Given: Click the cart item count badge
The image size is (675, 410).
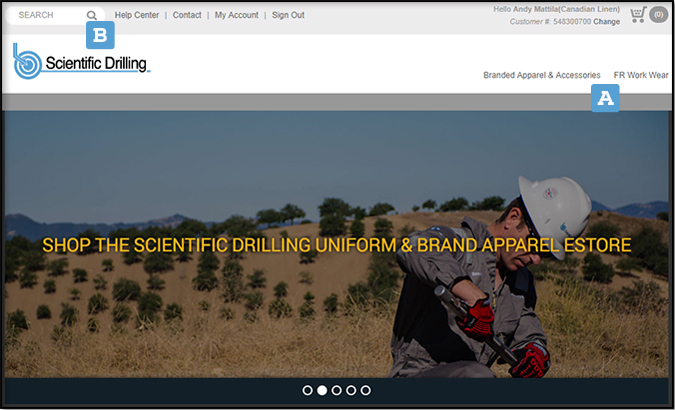Looking at the screenshot, I should point(658,15).
